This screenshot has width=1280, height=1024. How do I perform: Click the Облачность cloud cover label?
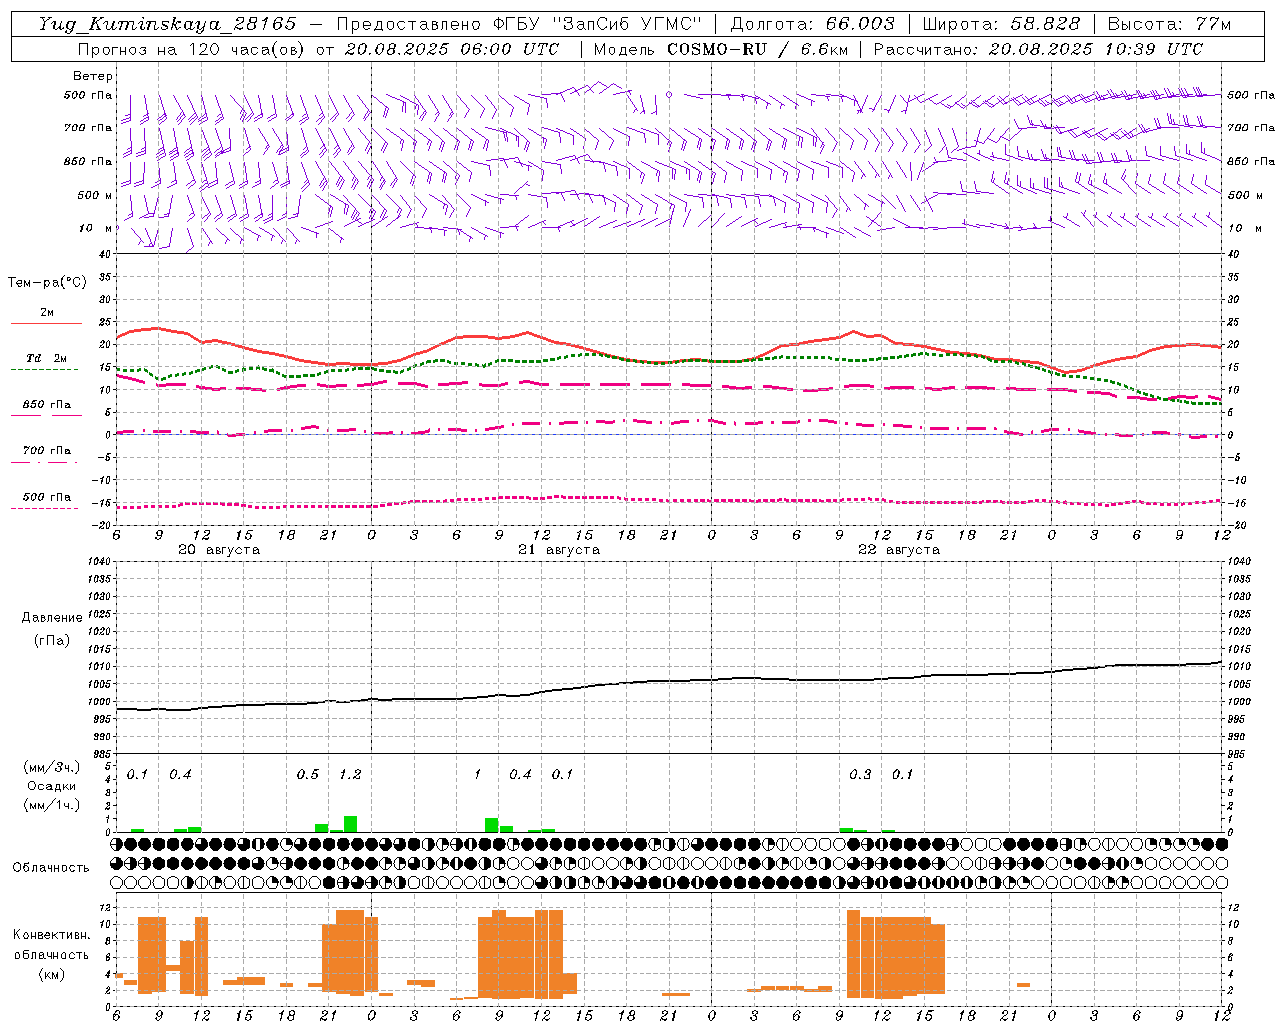tap(51, 868)
